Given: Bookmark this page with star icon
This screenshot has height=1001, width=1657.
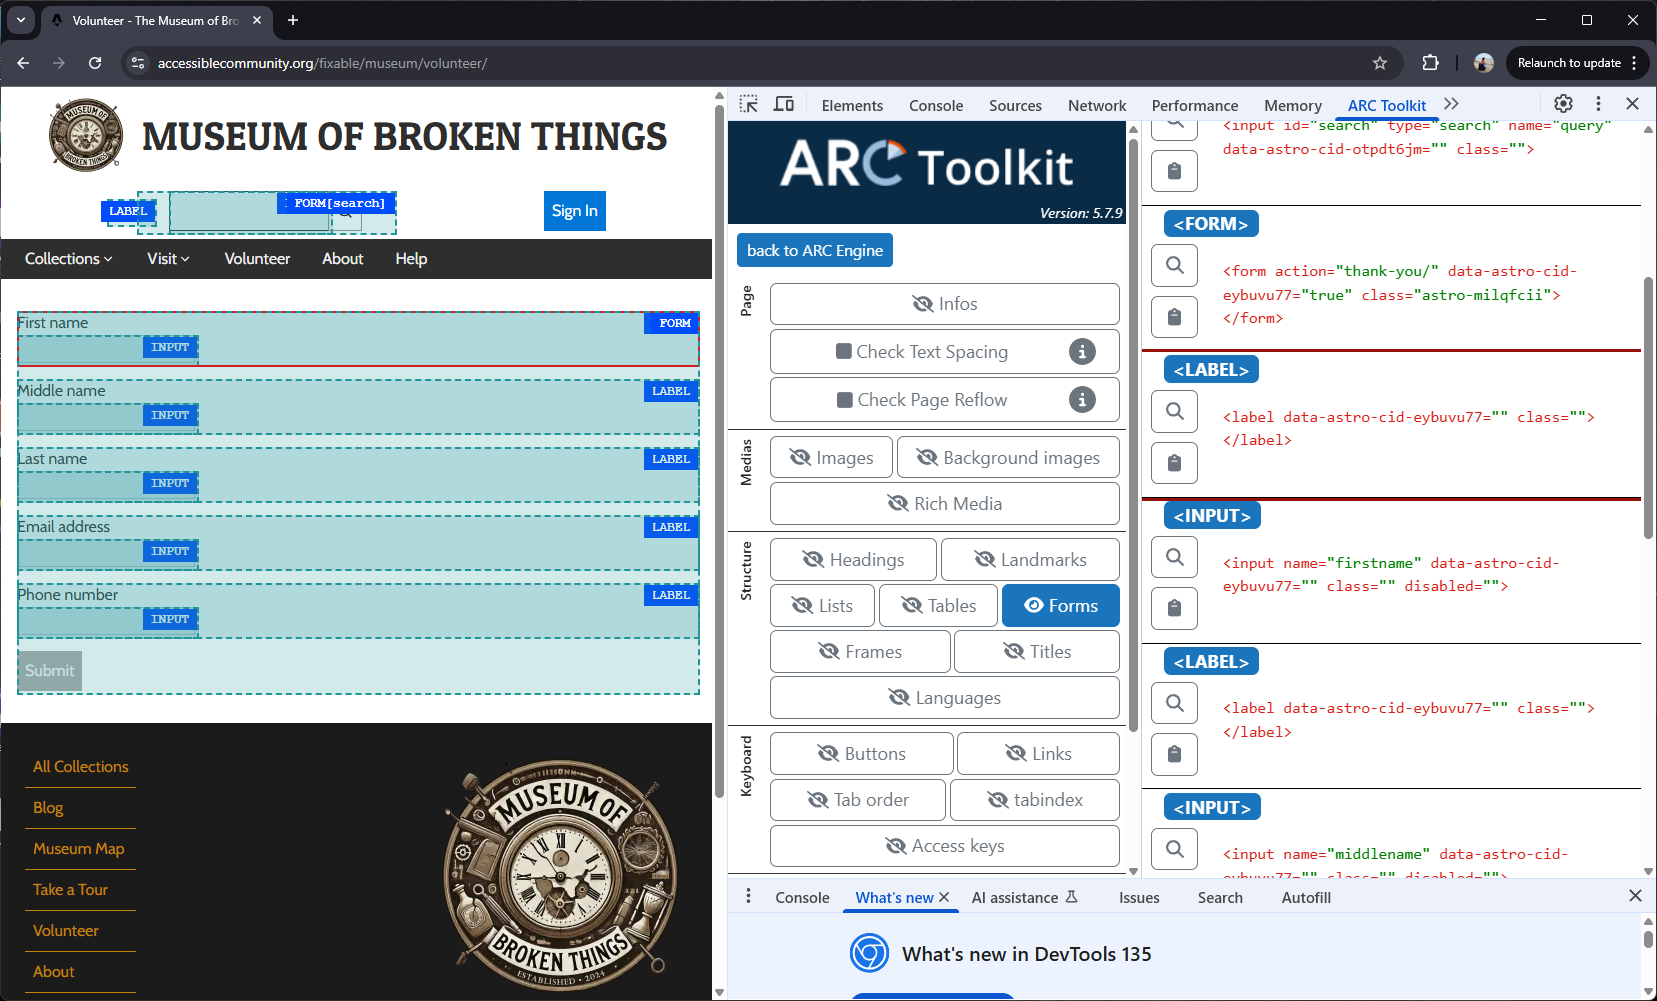Looking at the screenshot, I should (x=1380, y=63).
